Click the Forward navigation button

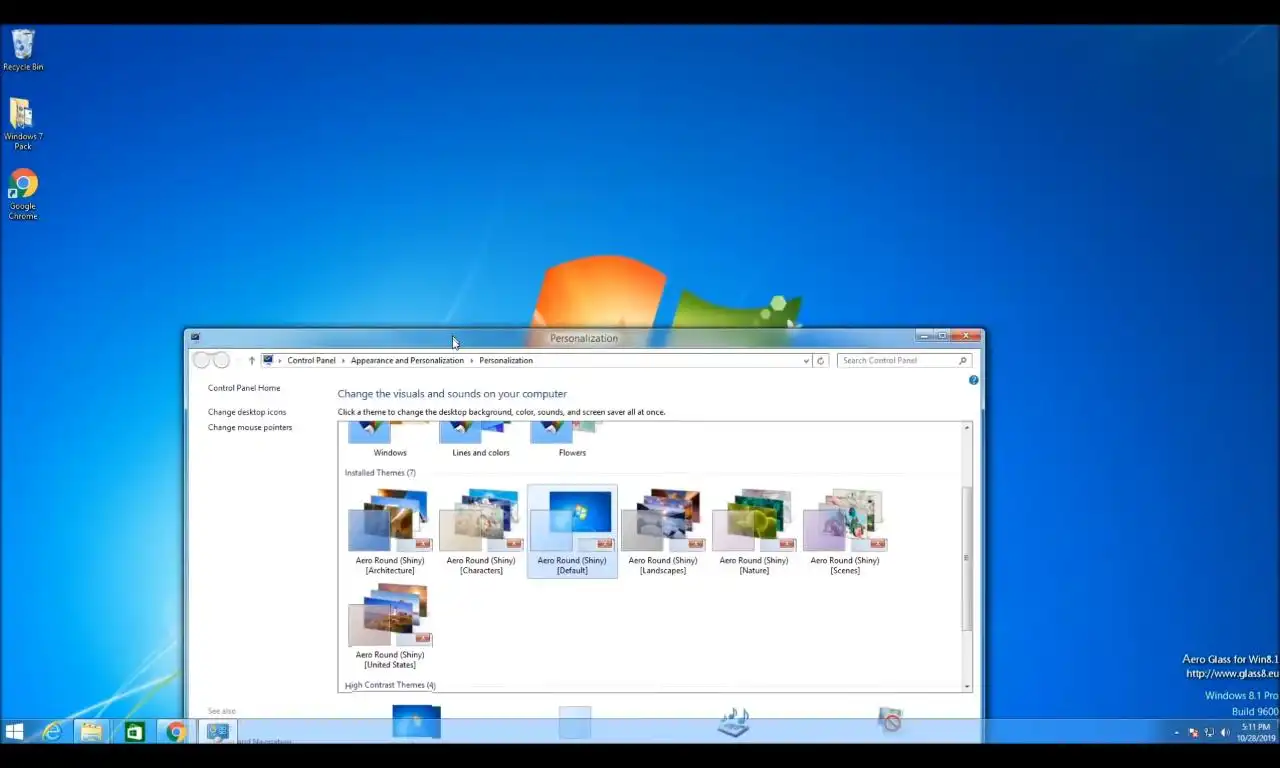point(221,360)
